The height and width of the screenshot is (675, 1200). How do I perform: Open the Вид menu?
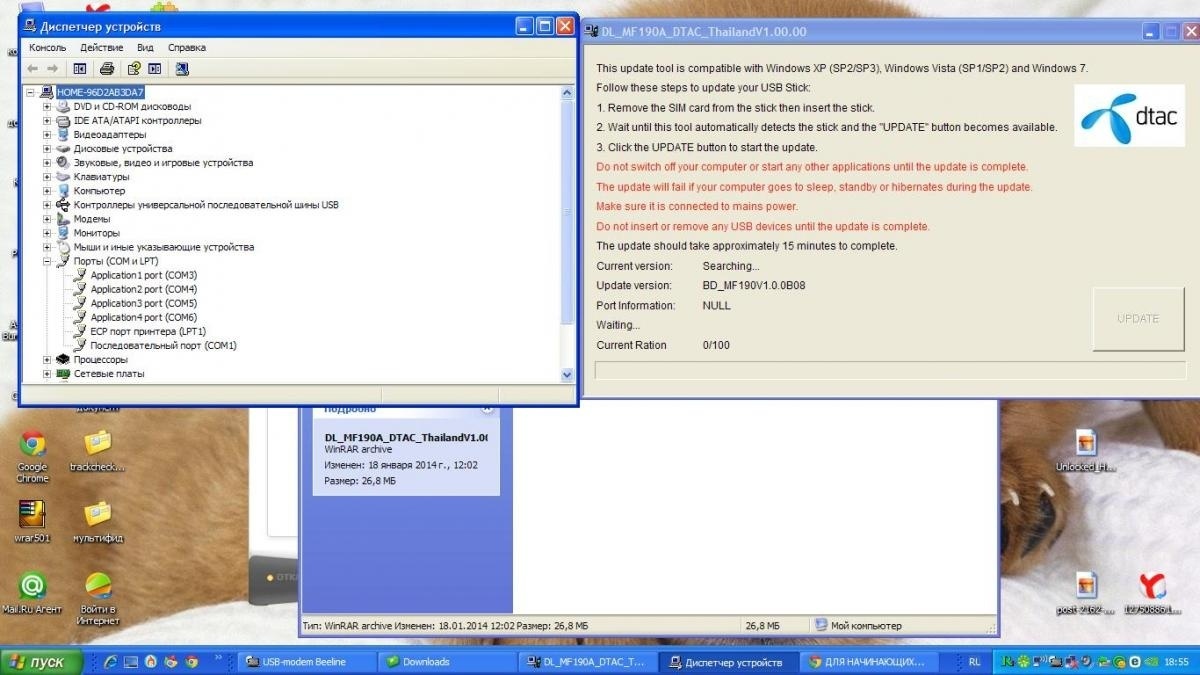pyautogui.click(x=145, y=47)
